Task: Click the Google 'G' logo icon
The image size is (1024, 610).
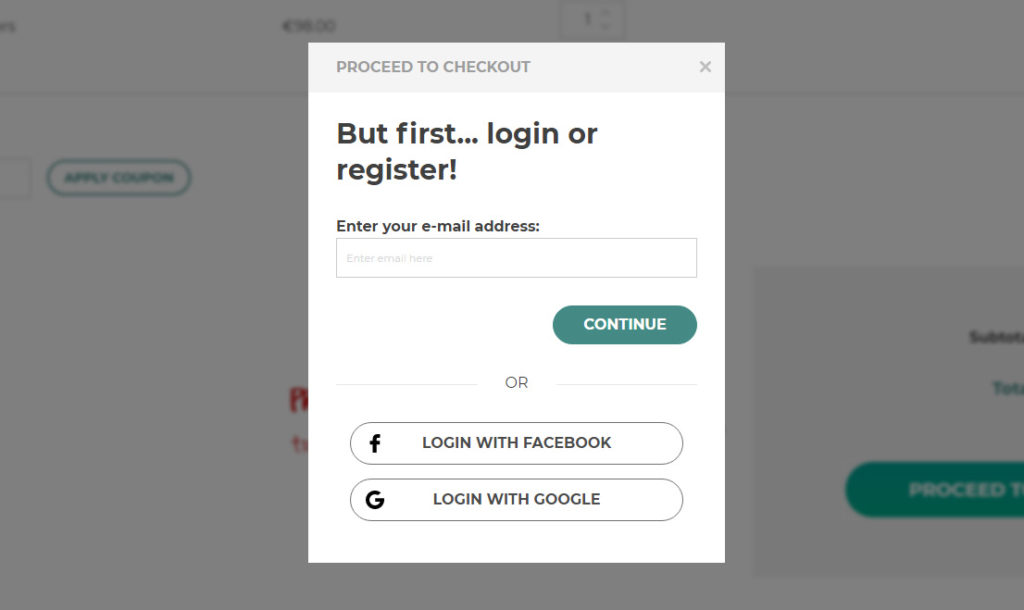Action: 375,500
